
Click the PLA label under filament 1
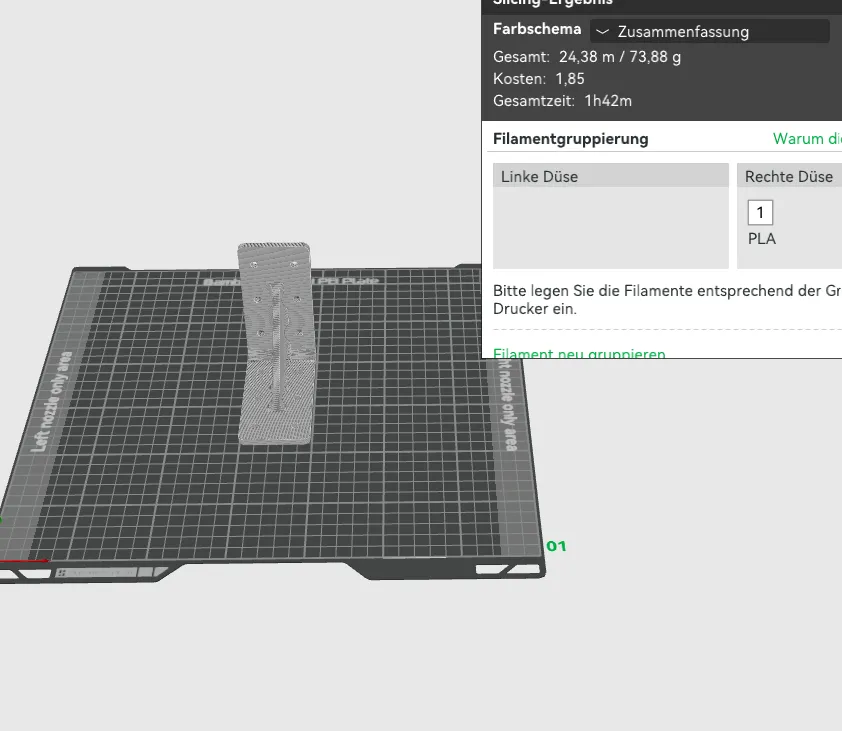pyautogui.click(x=761, y=238)
